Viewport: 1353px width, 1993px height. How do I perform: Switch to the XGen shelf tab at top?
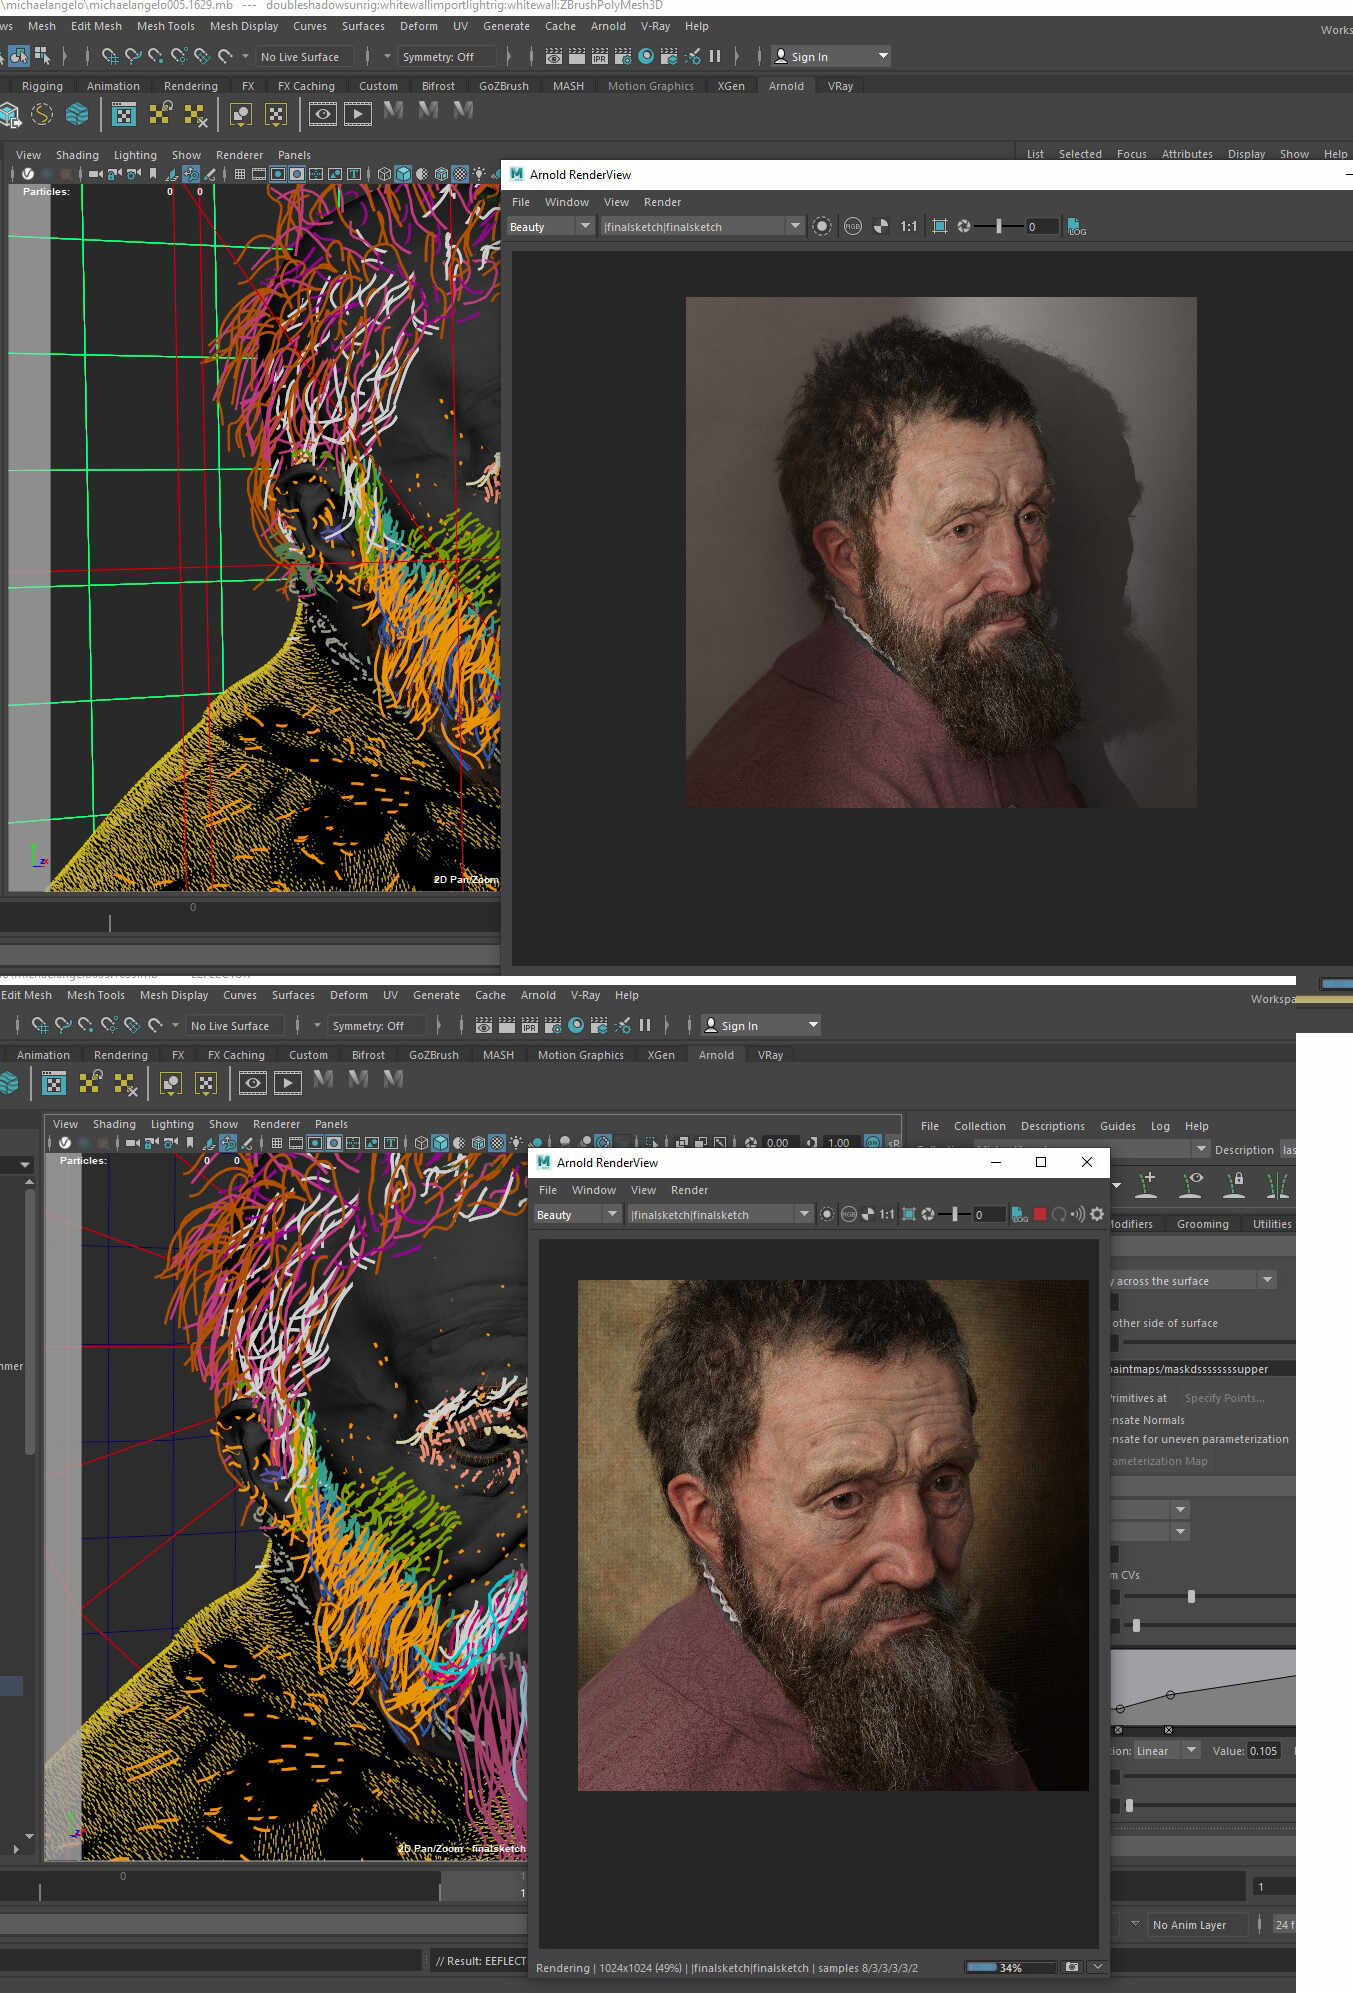click(731, 86)
